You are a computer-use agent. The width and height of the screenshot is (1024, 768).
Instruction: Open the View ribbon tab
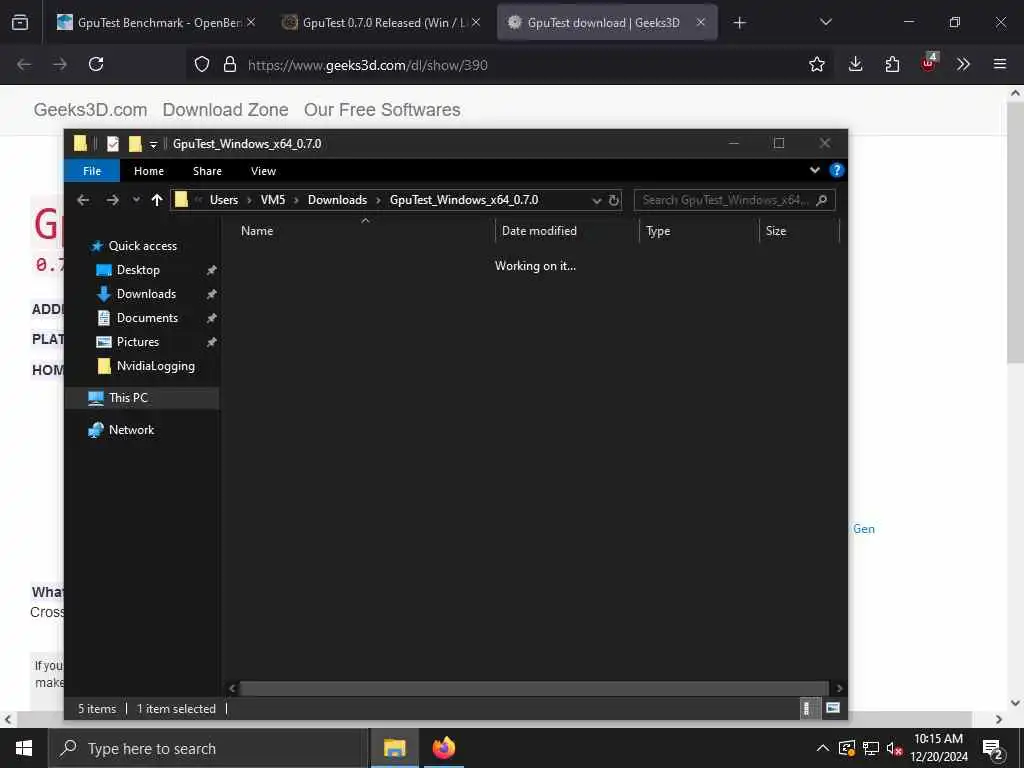[x=263, y=171]
